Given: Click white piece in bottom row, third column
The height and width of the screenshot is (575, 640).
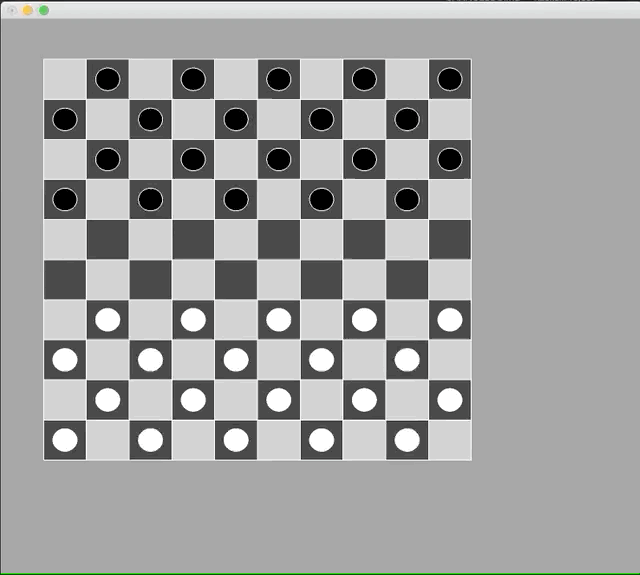Looking at the screenshot, I should pyautogui.click(x=151, y=440).
